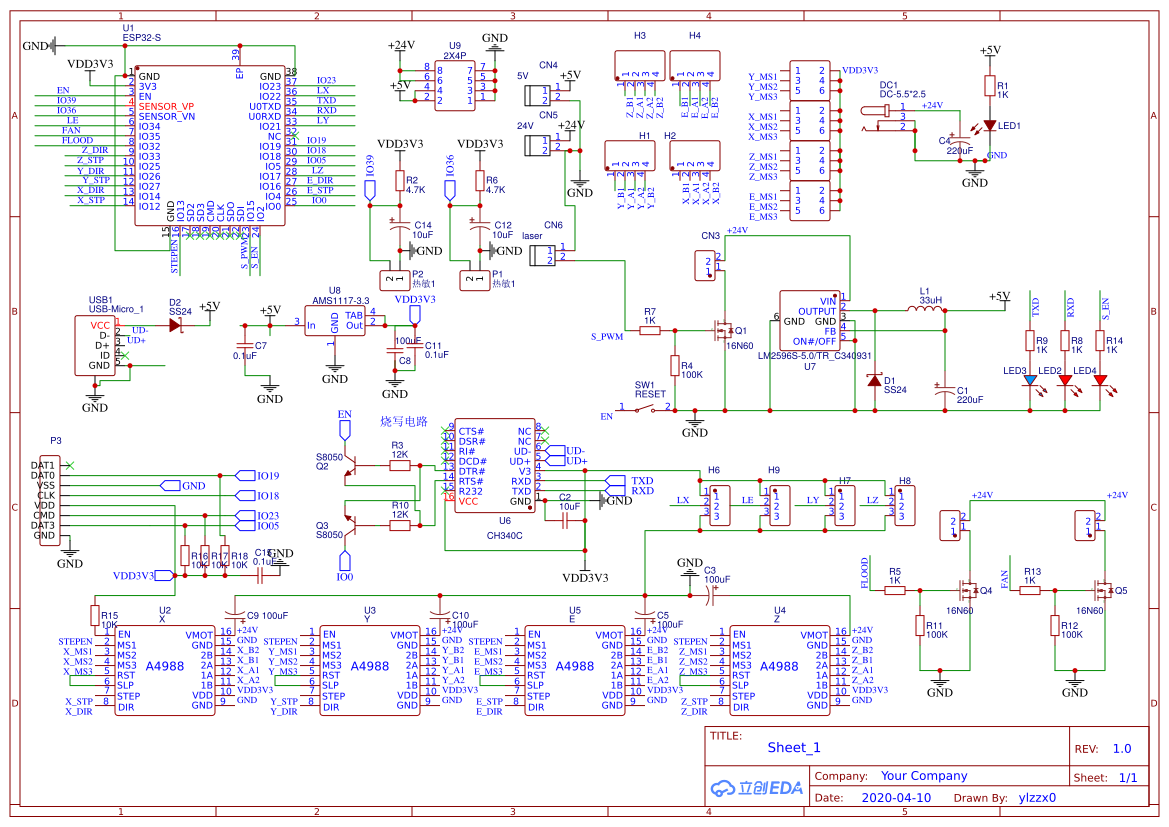Select the AMS1117-3.3 regulator U8
This screenshot has height=827, width=1169.
tap(335, 321)
